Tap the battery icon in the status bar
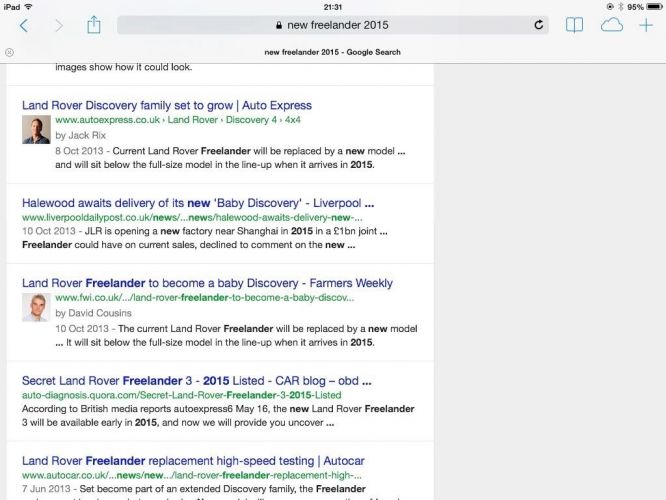 [654, 7]
